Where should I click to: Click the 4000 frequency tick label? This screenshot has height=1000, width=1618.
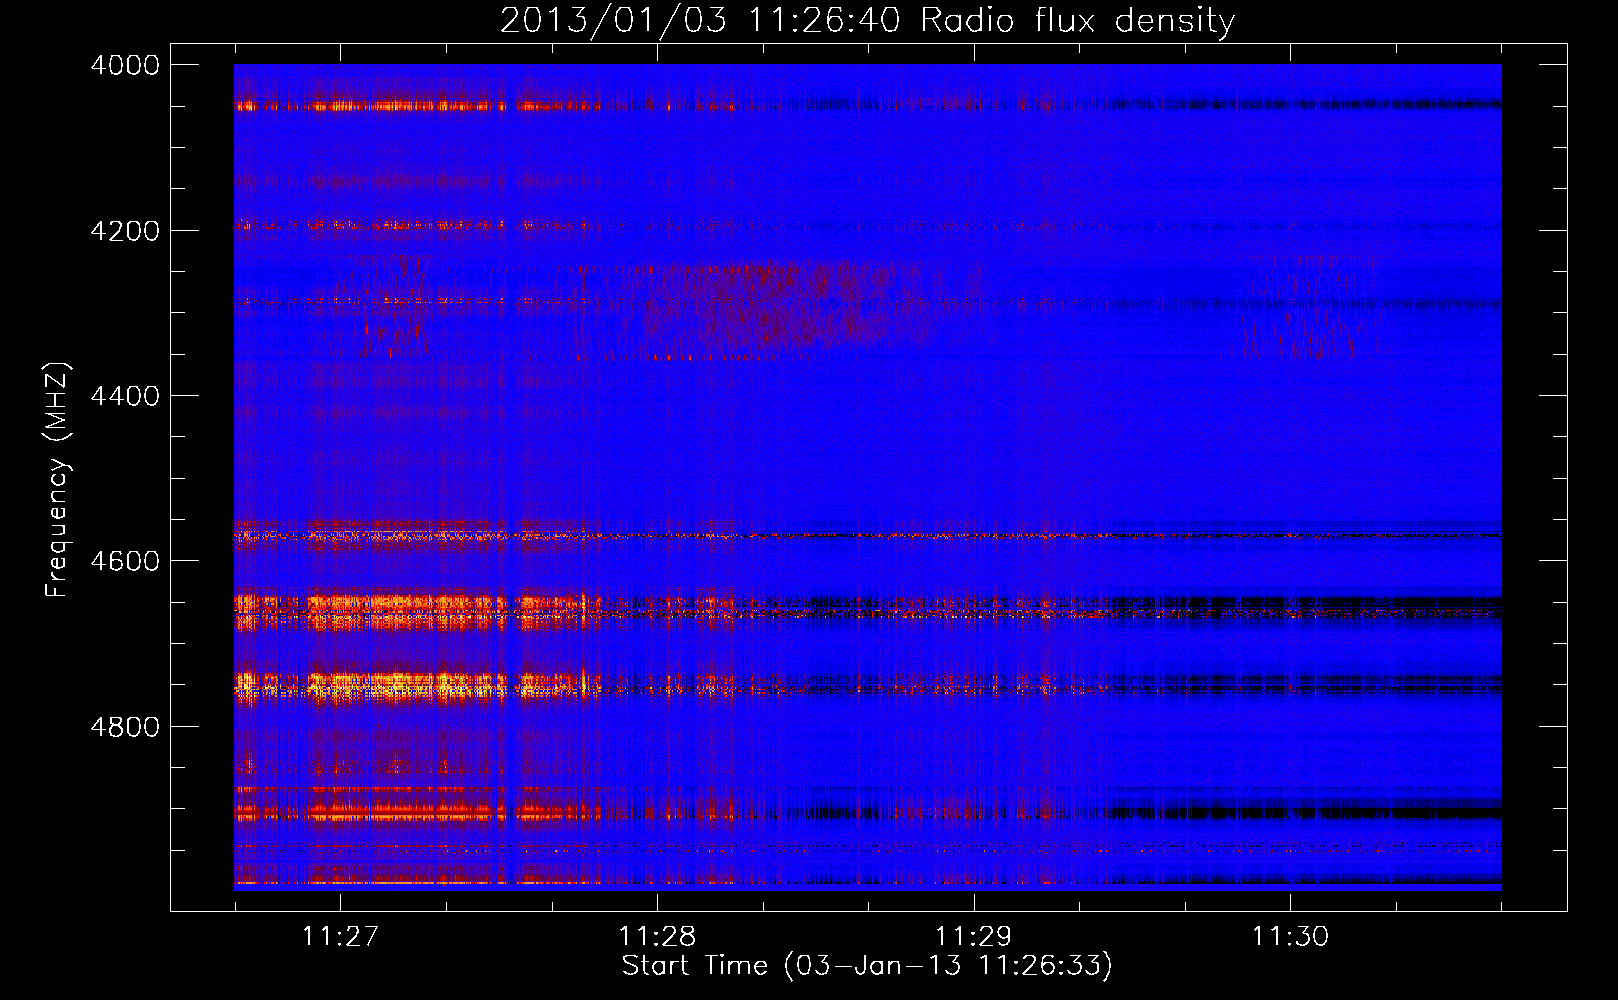(x=125, y=65)
